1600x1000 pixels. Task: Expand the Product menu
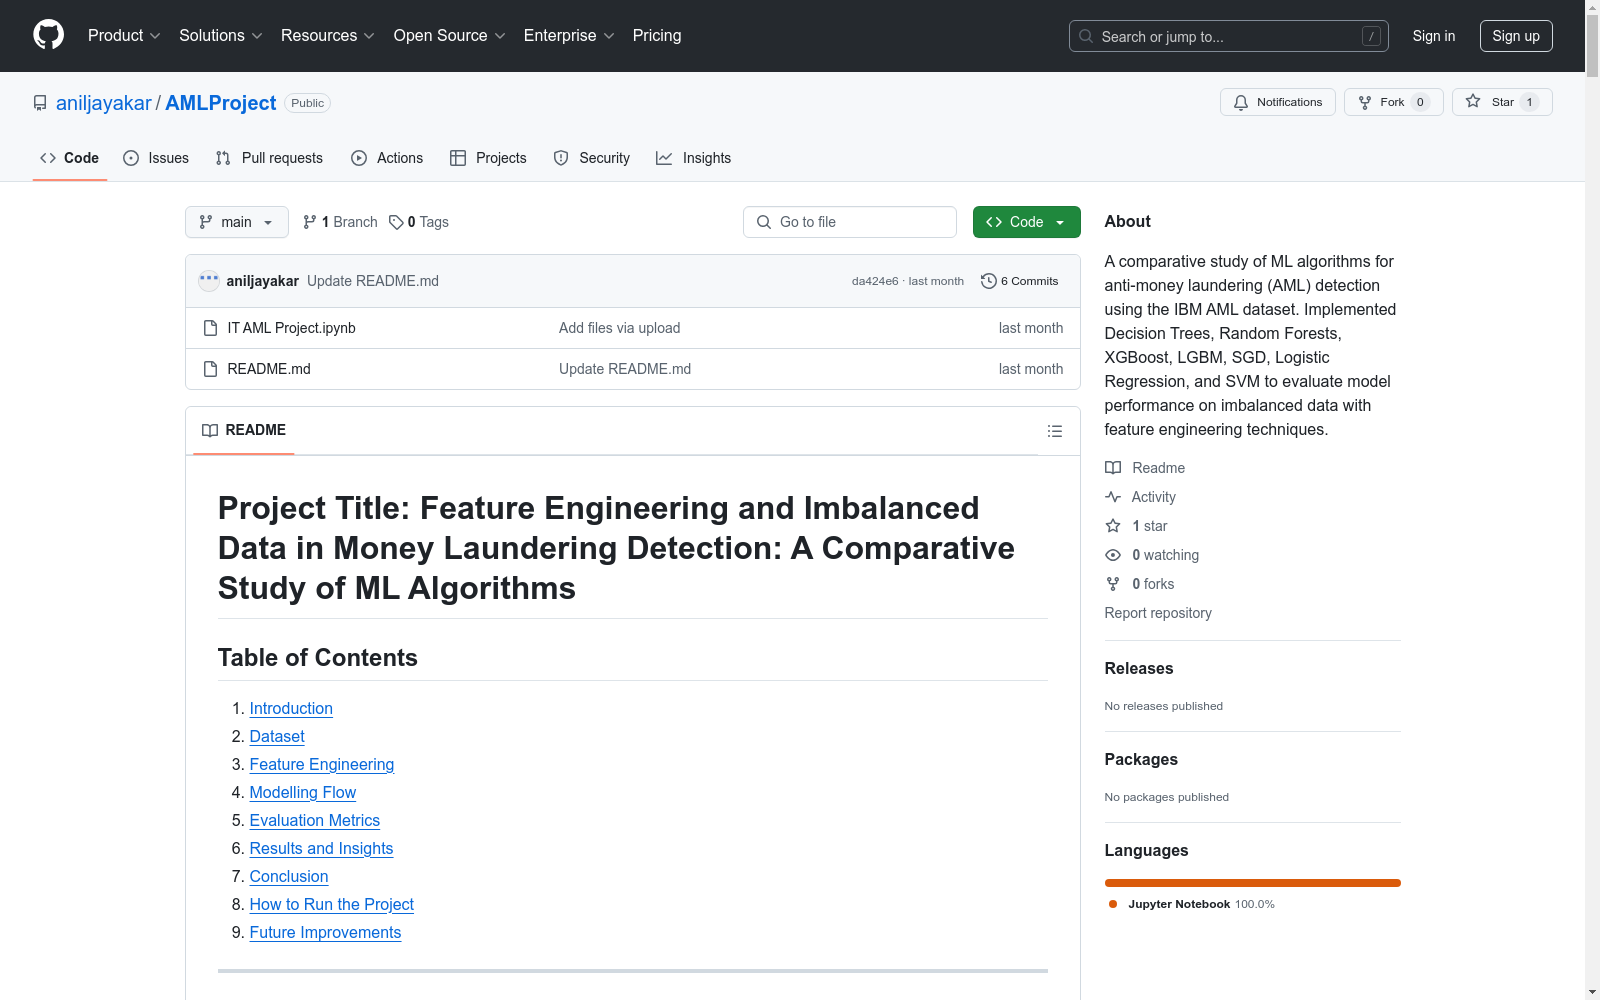(x=124, y=35)
